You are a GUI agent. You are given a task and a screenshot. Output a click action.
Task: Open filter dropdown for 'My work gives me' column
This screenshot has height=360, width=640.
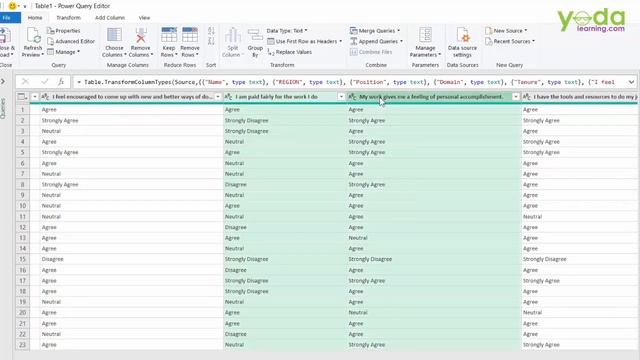(x=516, y=97)
